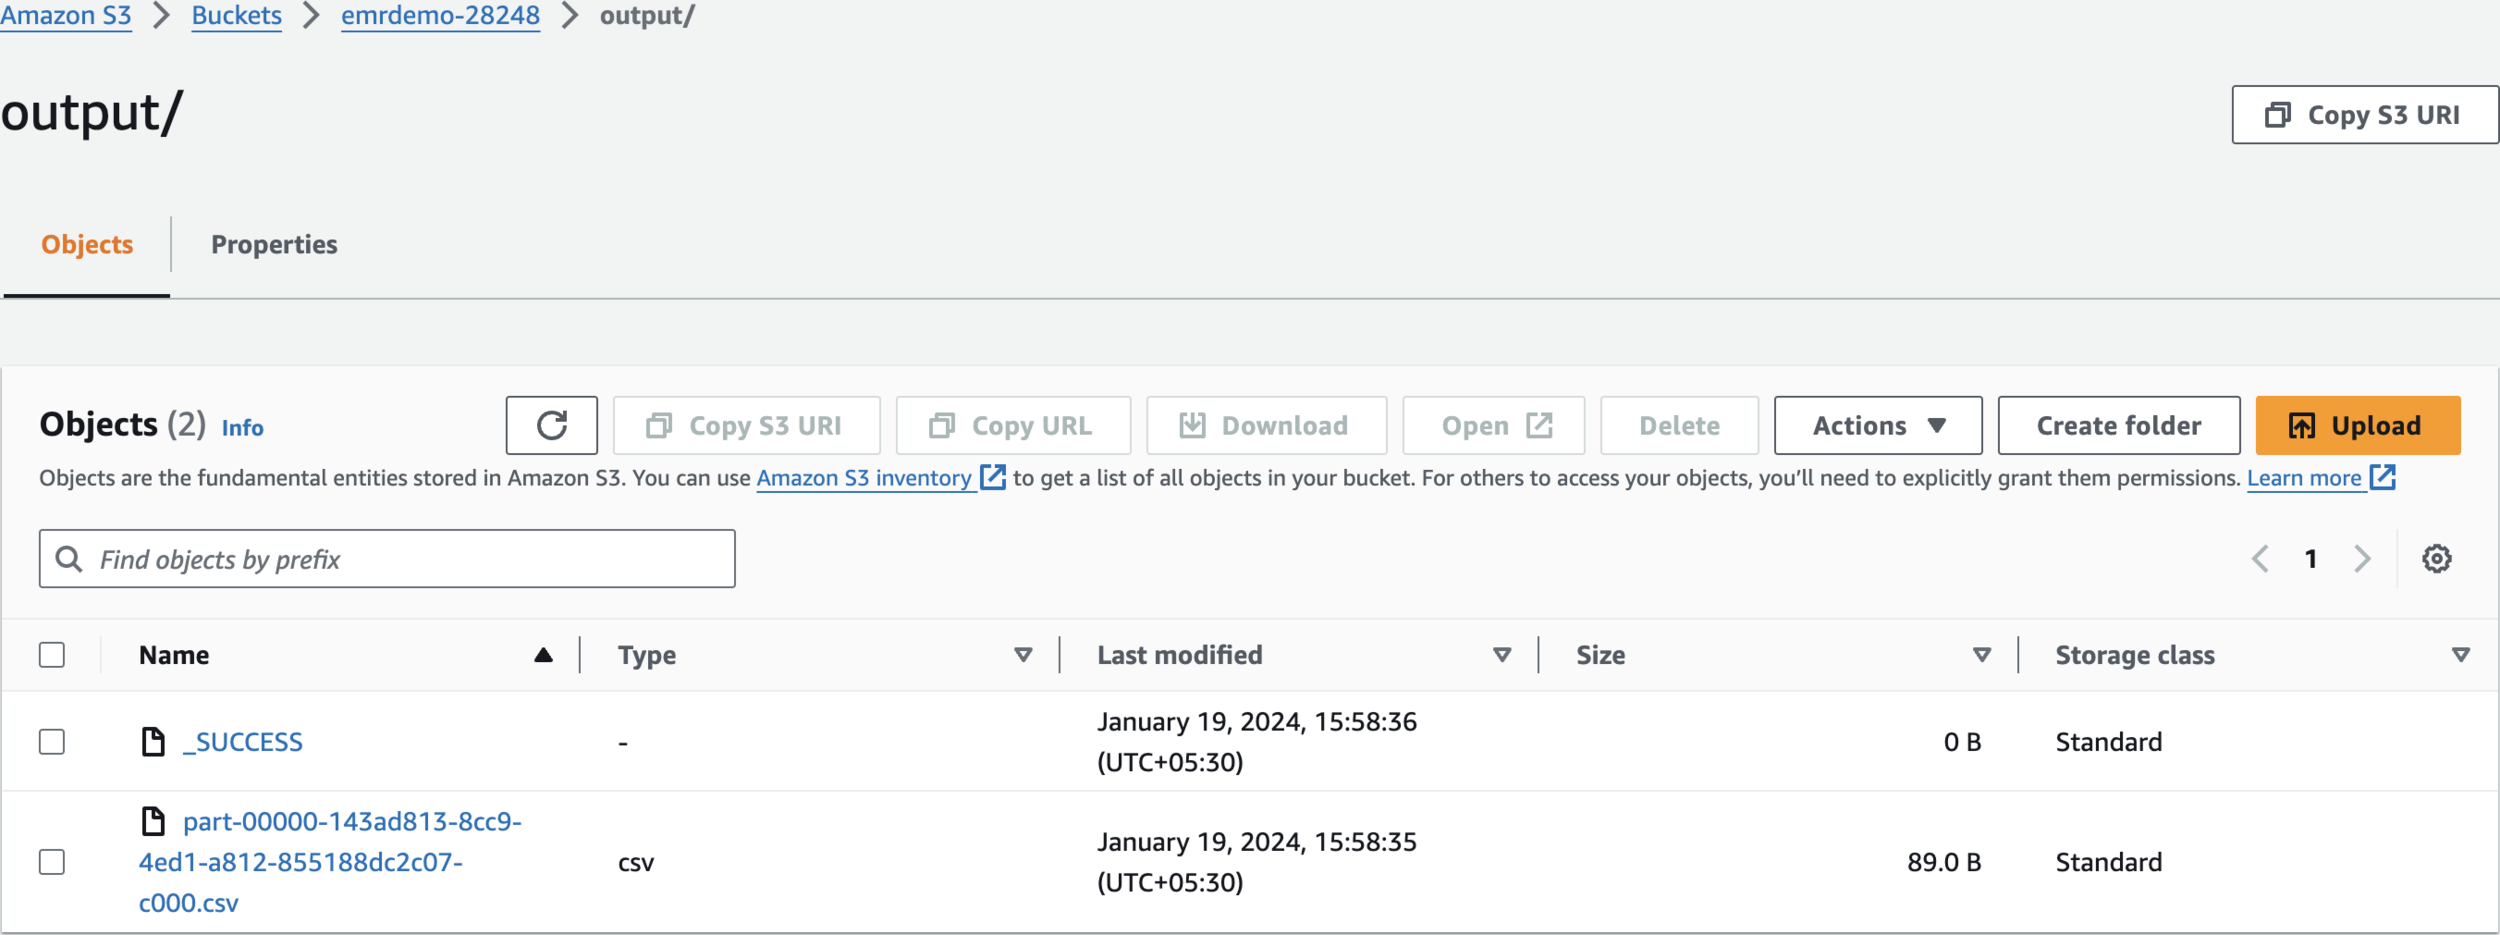Click Standard storage class in _SUCCESS row
The image size is (2500, 935).
(x=2109, y=742)
